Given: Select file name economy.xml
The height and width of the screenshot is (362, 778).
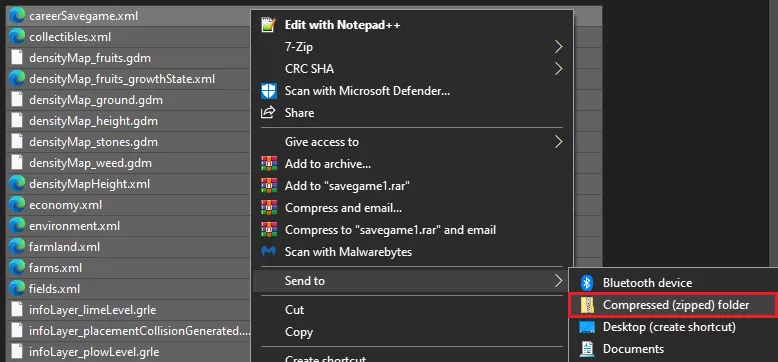Looking at the screenshot, I should coord(65,205).
